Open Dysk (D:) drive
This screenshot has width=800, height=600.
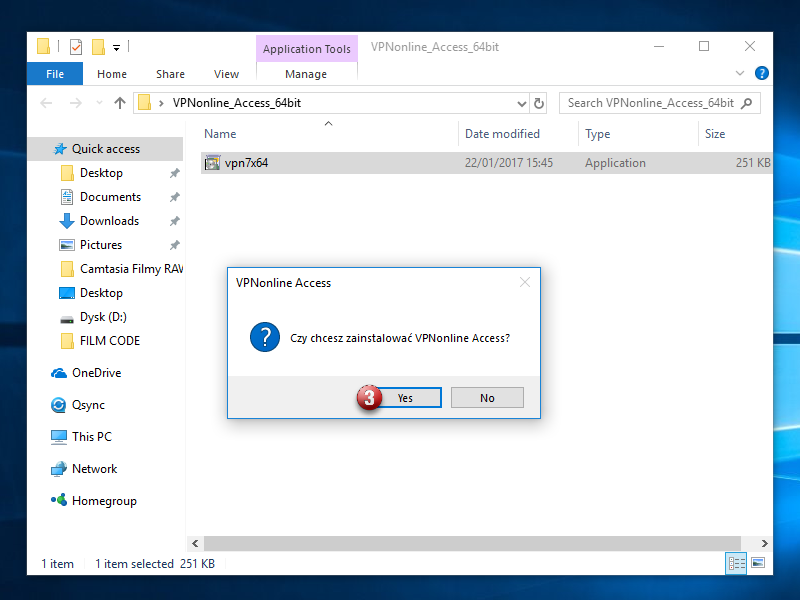pos(103,317)
